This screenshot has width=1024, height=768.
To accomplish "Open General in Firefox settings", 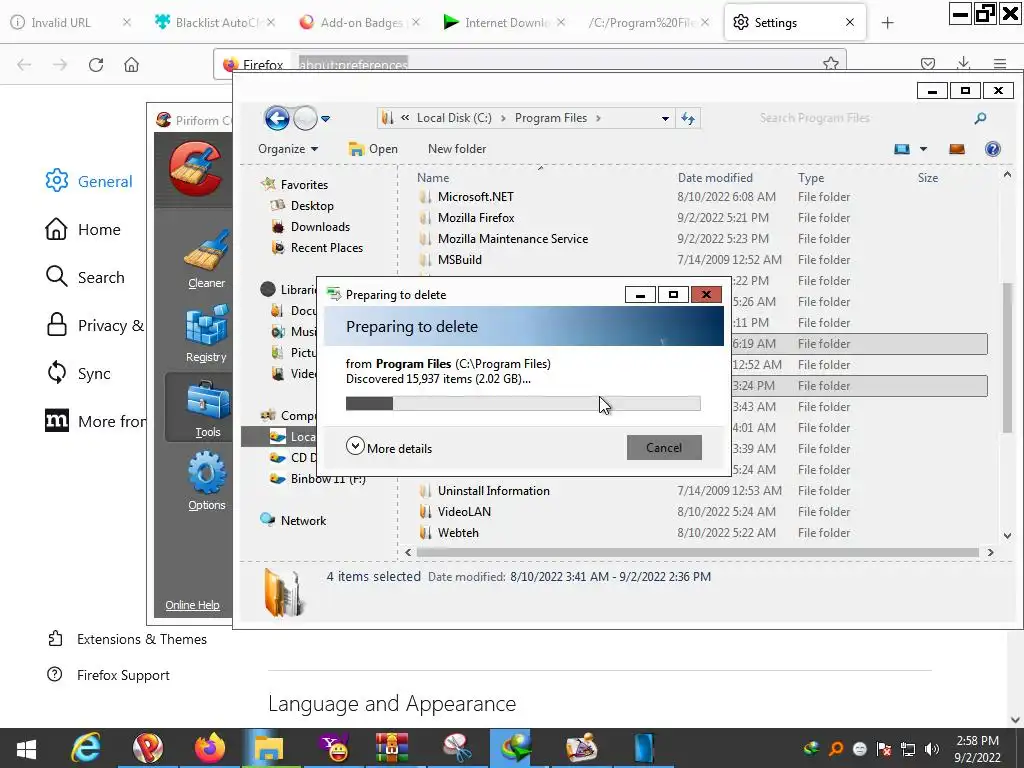I will pos(89,181).
